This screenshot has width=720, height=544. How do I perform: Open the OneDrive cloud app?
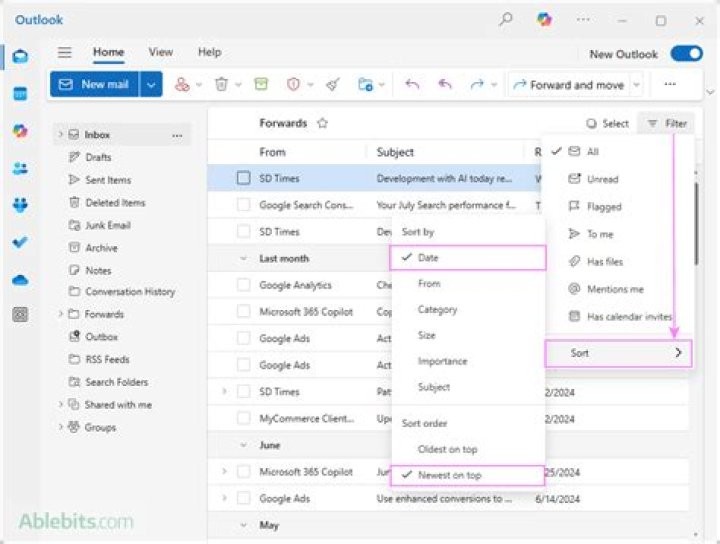pos(20,280)
